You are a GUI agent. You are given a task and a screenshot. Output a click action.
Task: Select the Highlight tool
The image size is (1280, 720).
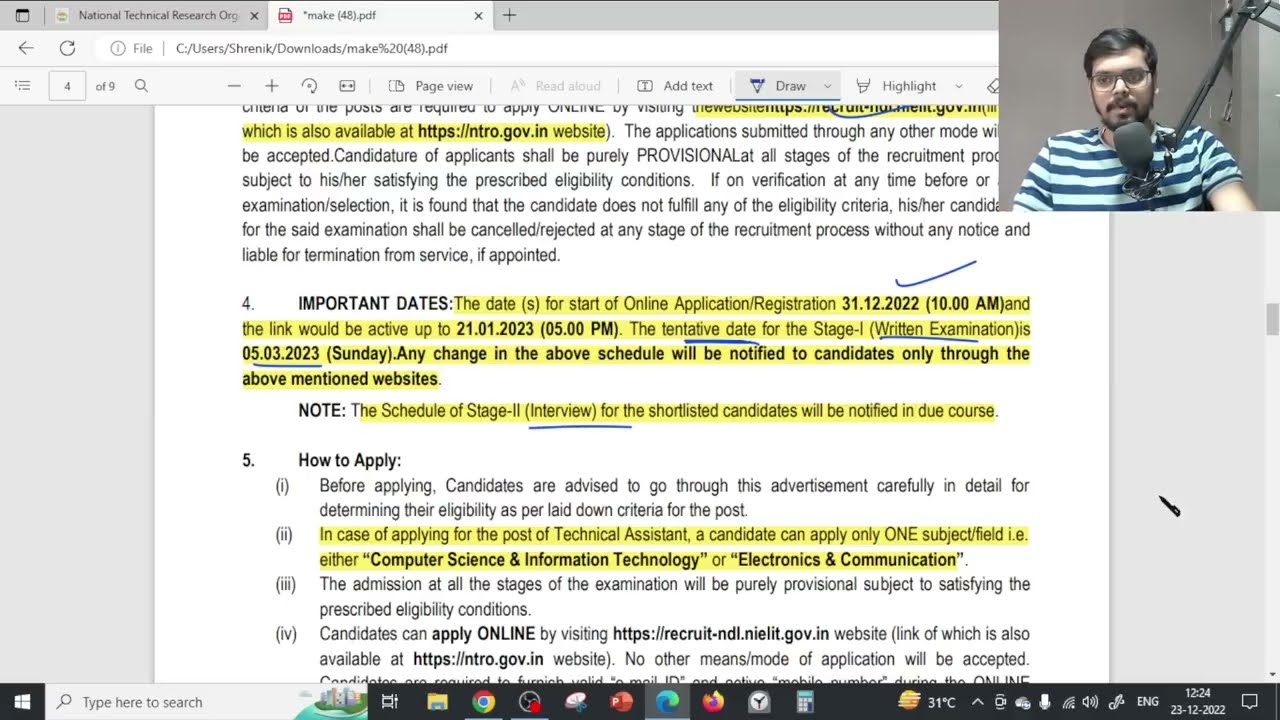coord(896,86)
